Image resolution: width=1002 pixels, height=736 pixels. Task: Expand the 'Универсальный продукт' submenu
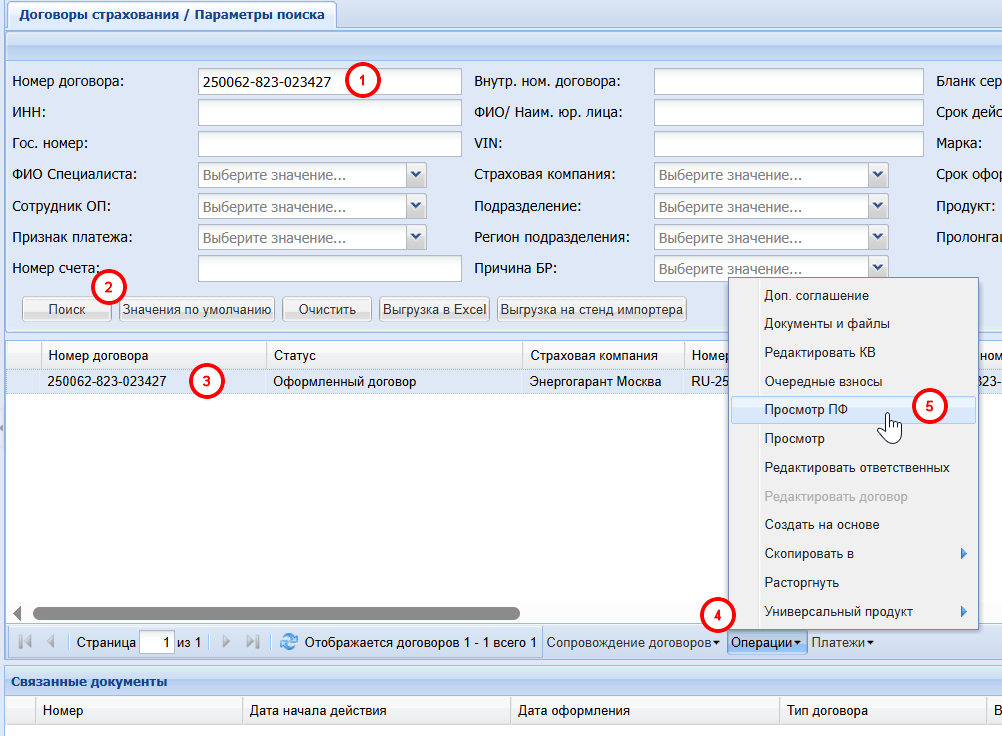(963, 612)
